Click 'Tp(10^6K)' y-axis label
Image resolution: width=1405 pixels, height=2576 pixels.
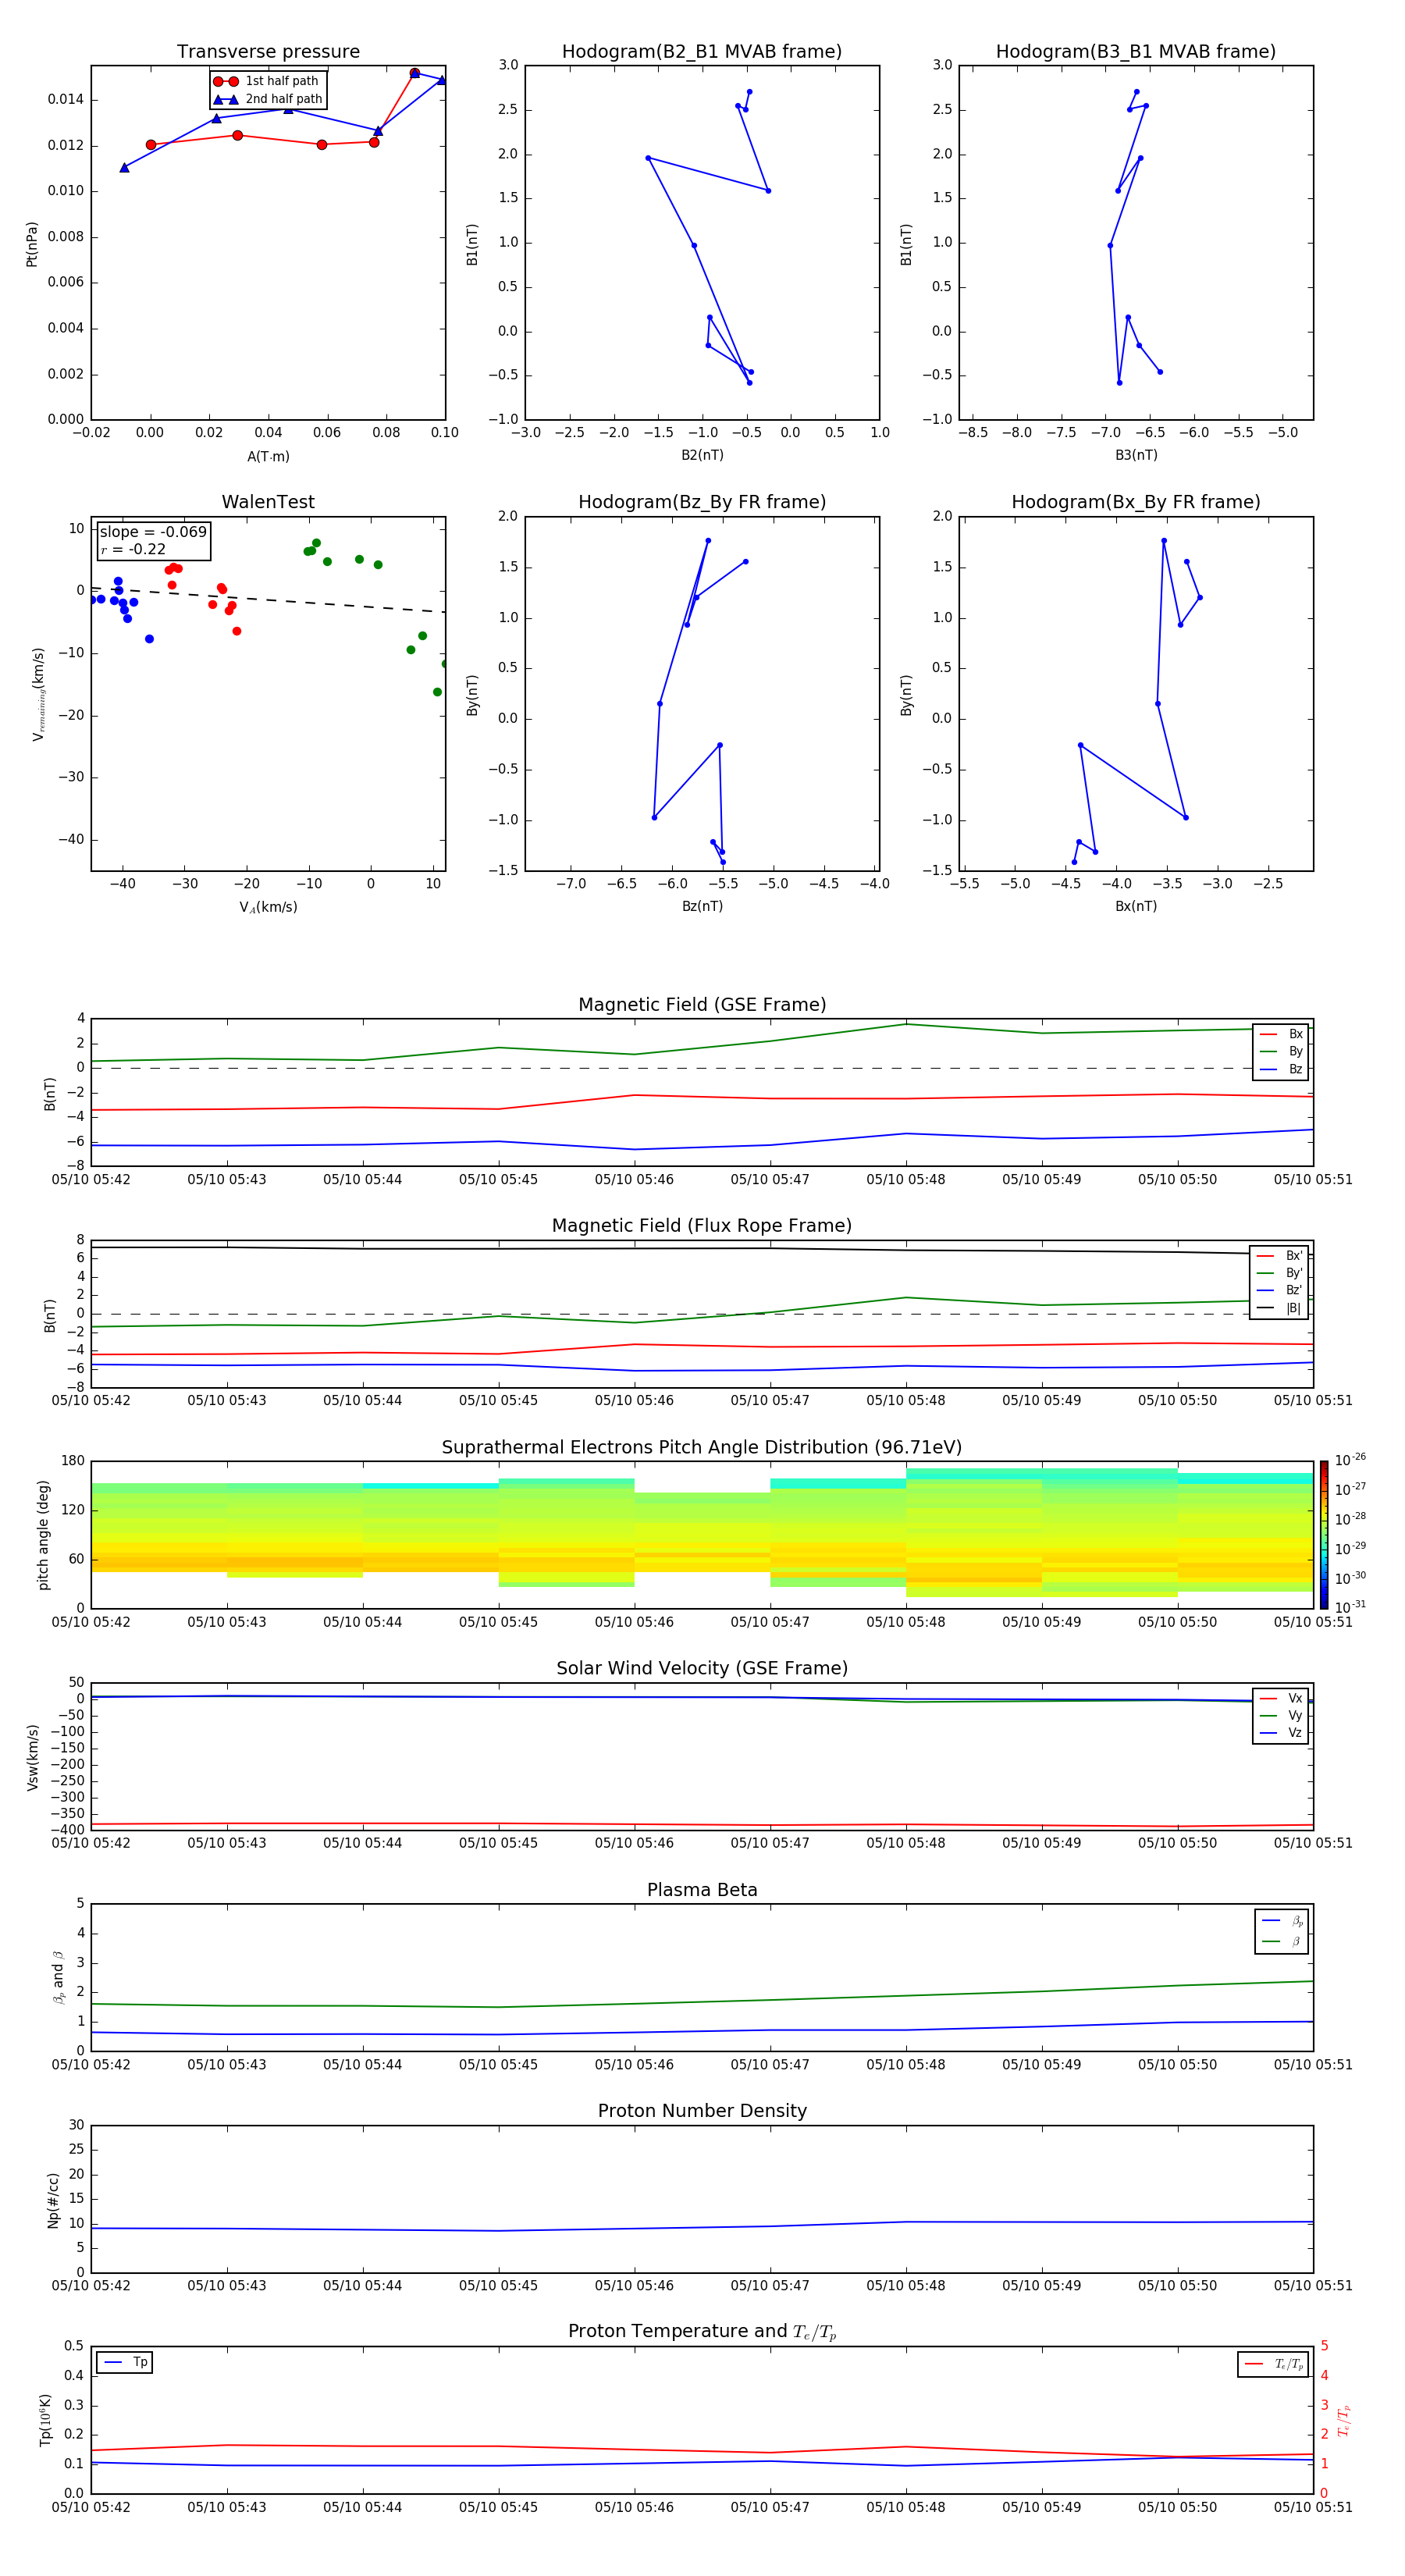[45, 2420]
